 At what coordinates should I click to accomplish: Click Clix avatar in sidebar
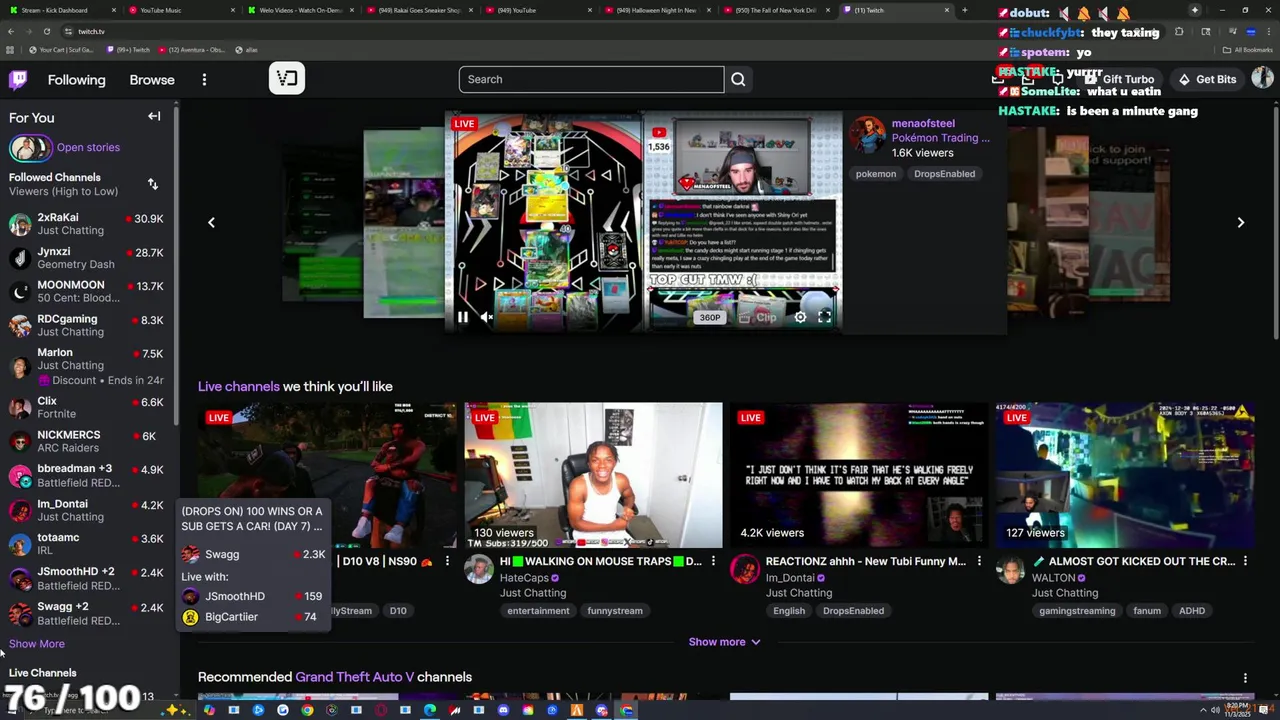[20, 408]
